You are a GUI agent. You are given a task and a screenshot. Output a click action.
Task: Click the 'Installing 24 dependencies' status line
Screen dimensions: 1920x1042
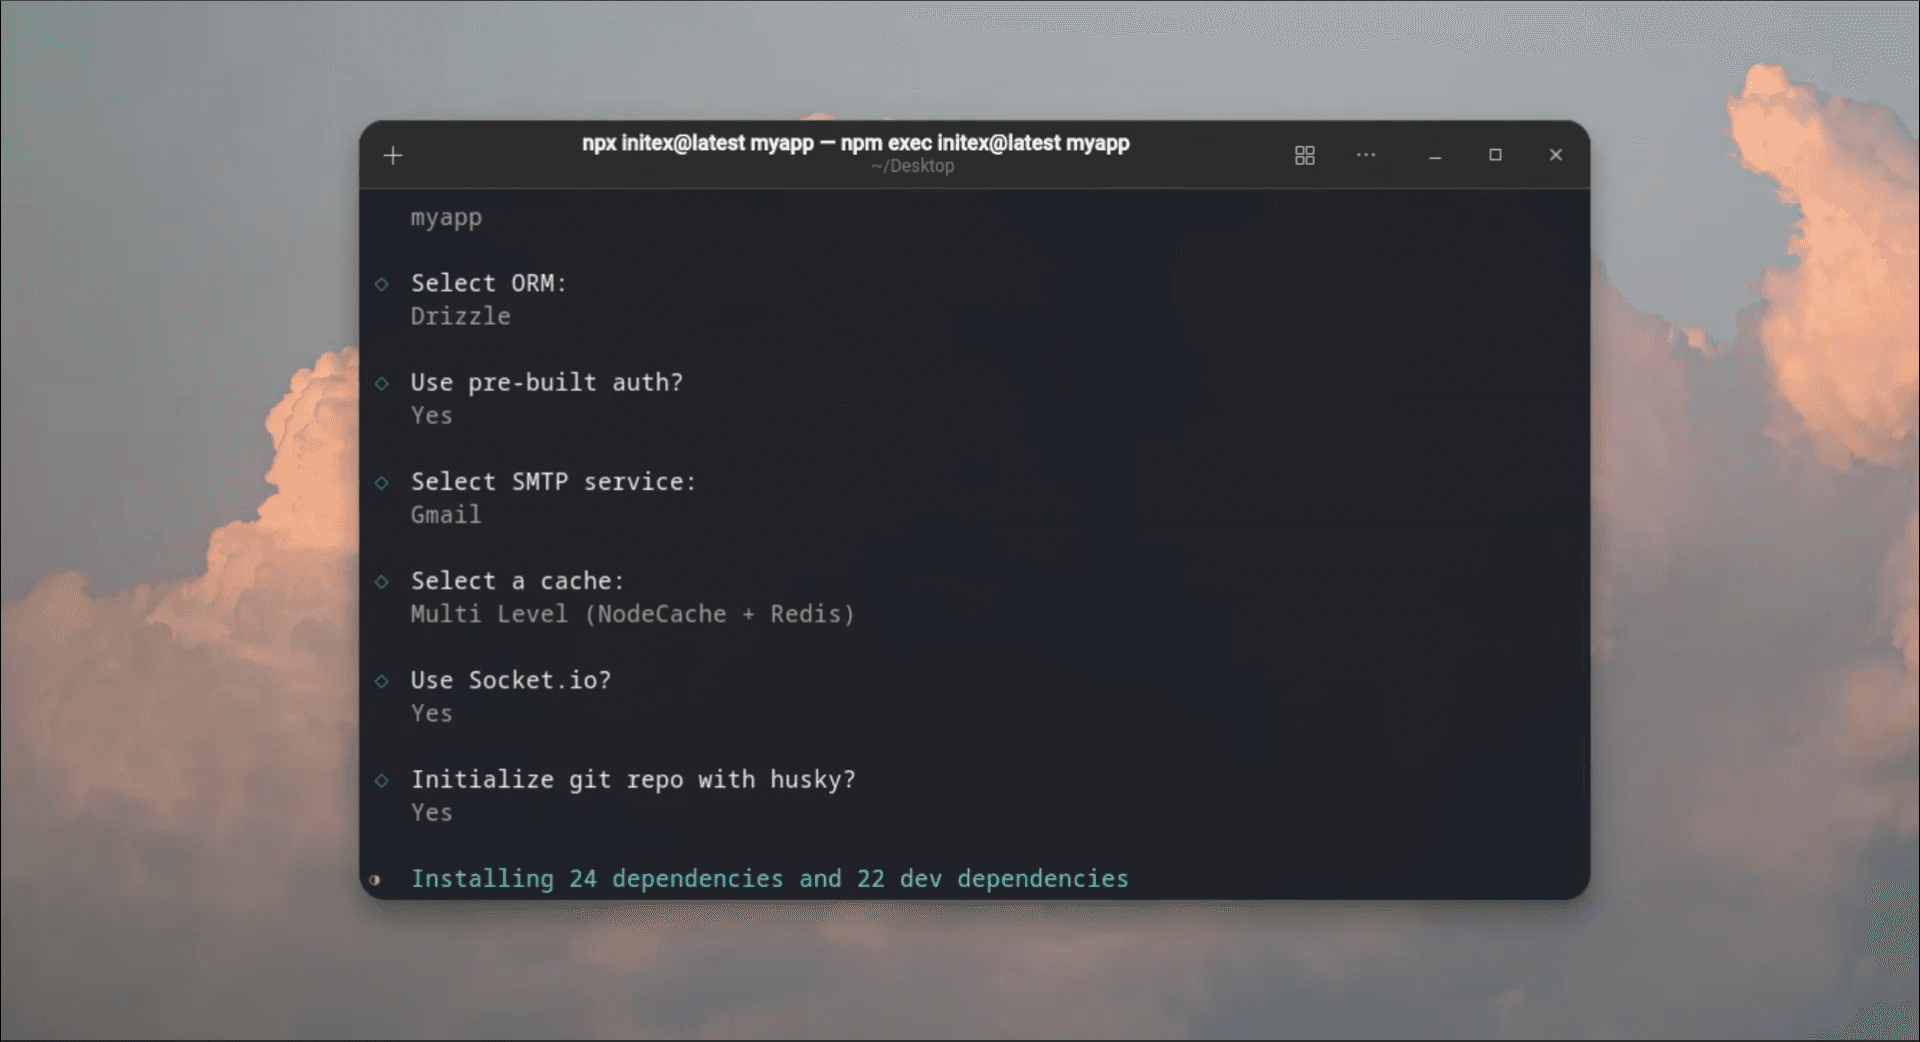point(769,878)
